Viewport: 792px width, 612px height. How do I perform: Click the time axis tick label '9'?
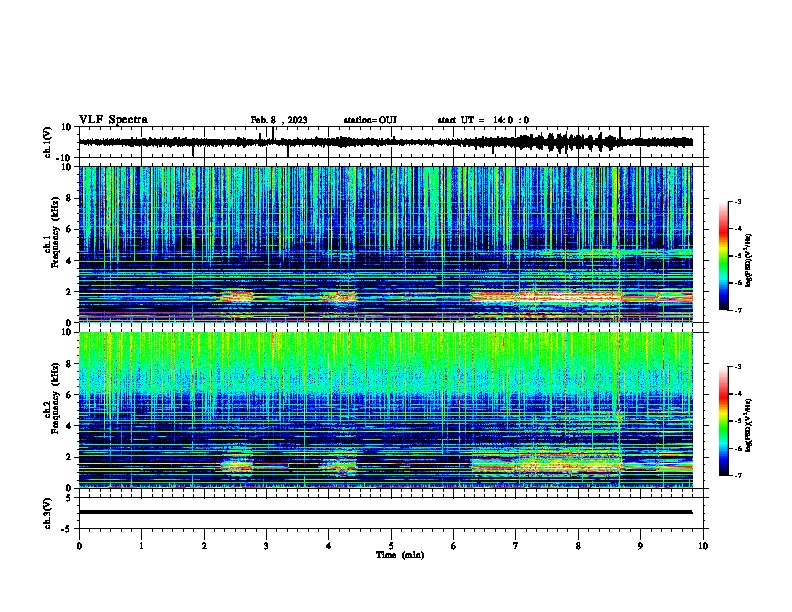tap(640, 546)
